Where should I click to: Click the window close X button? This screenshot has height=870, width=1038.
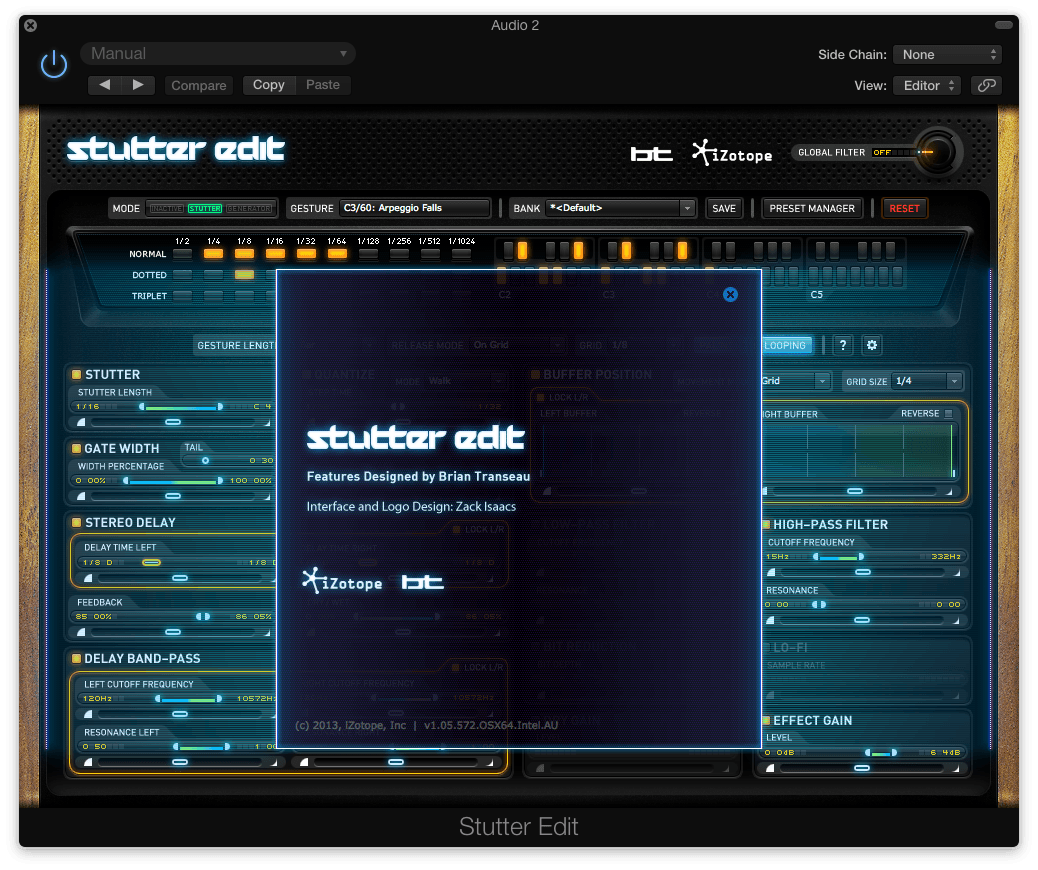pyautogui.click(x=30, y=25)
